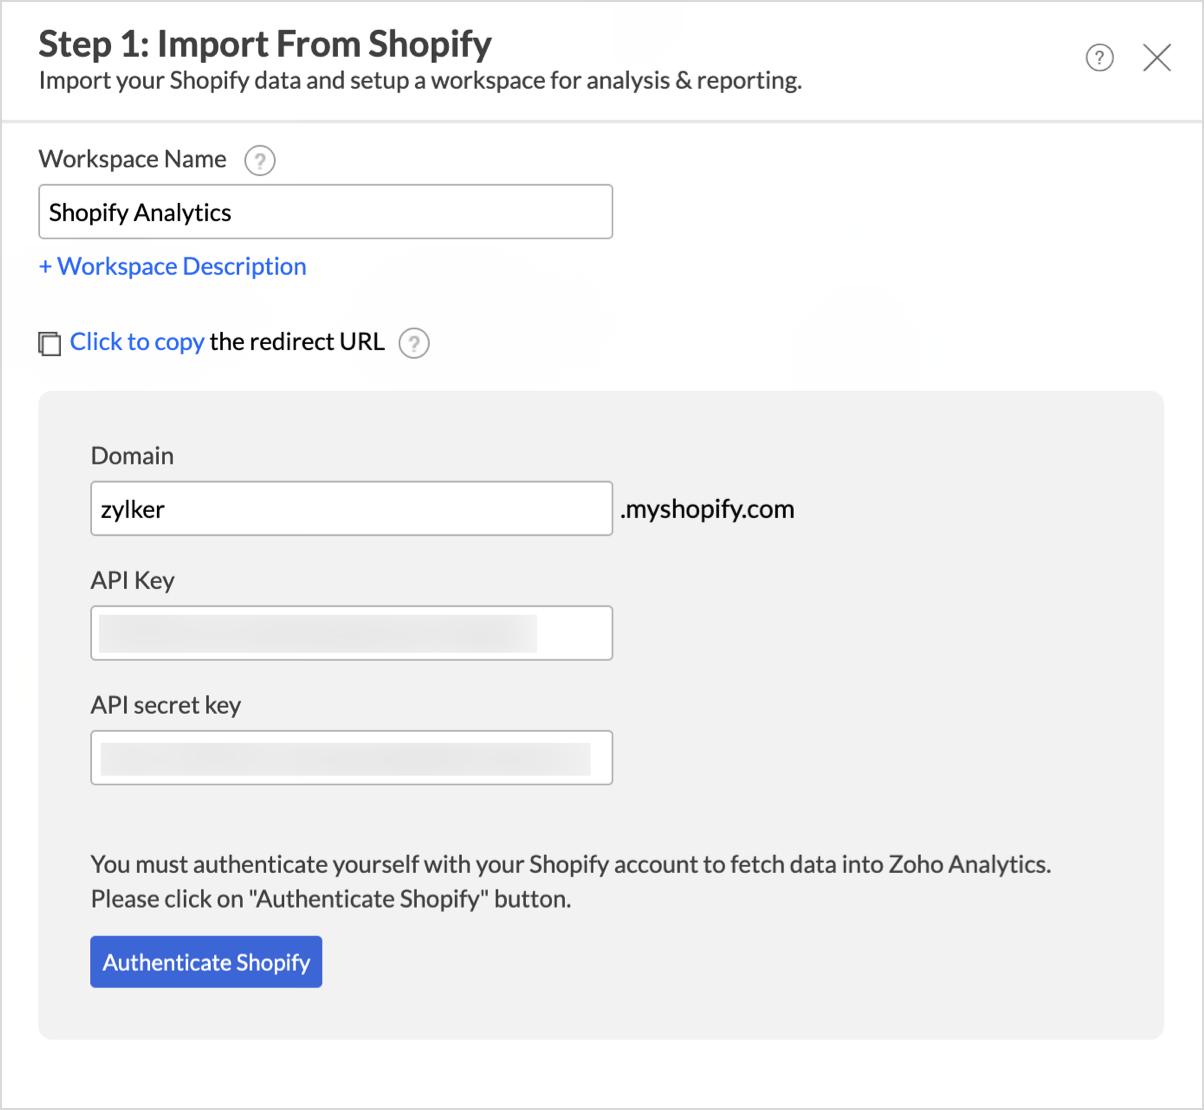
Task: Click help icon beside Workspace Name
Action: pyautogui.click(x=260, y=160)
